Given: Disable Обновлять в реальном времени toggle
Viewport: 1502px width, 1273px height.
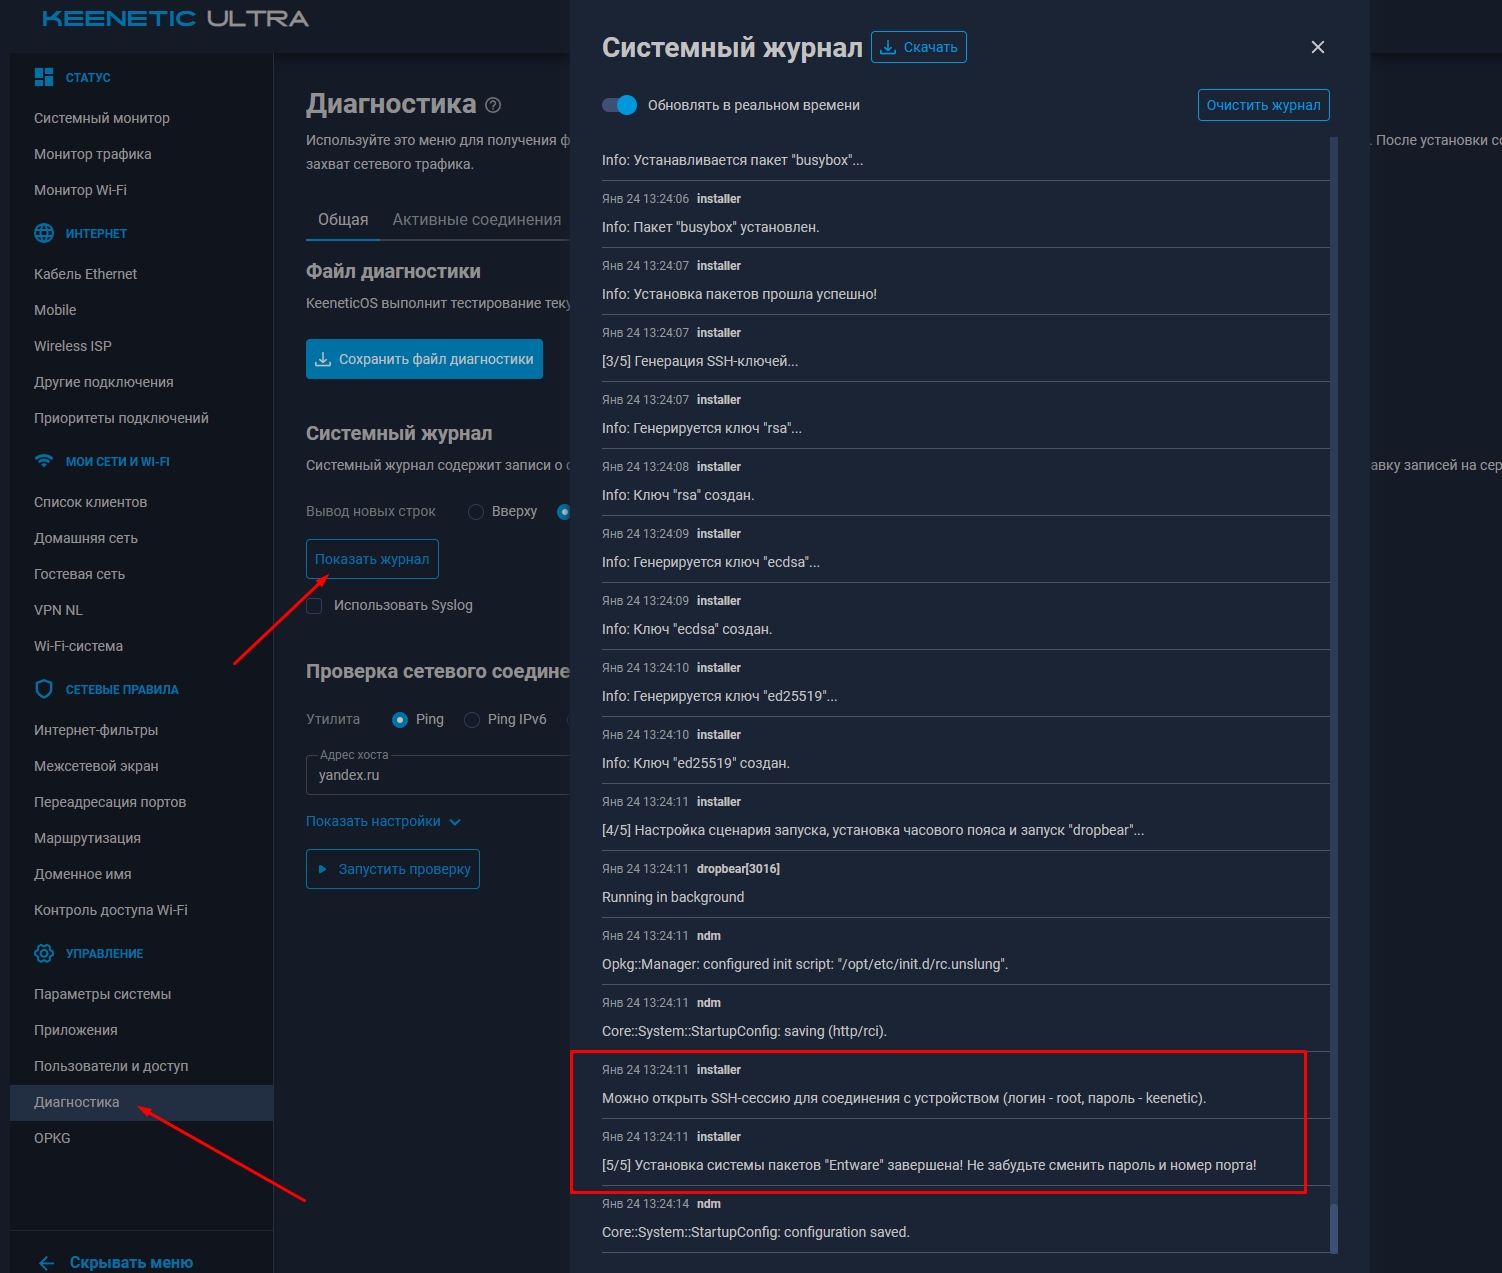Looking at the screenshot, I should coord(620,104).
